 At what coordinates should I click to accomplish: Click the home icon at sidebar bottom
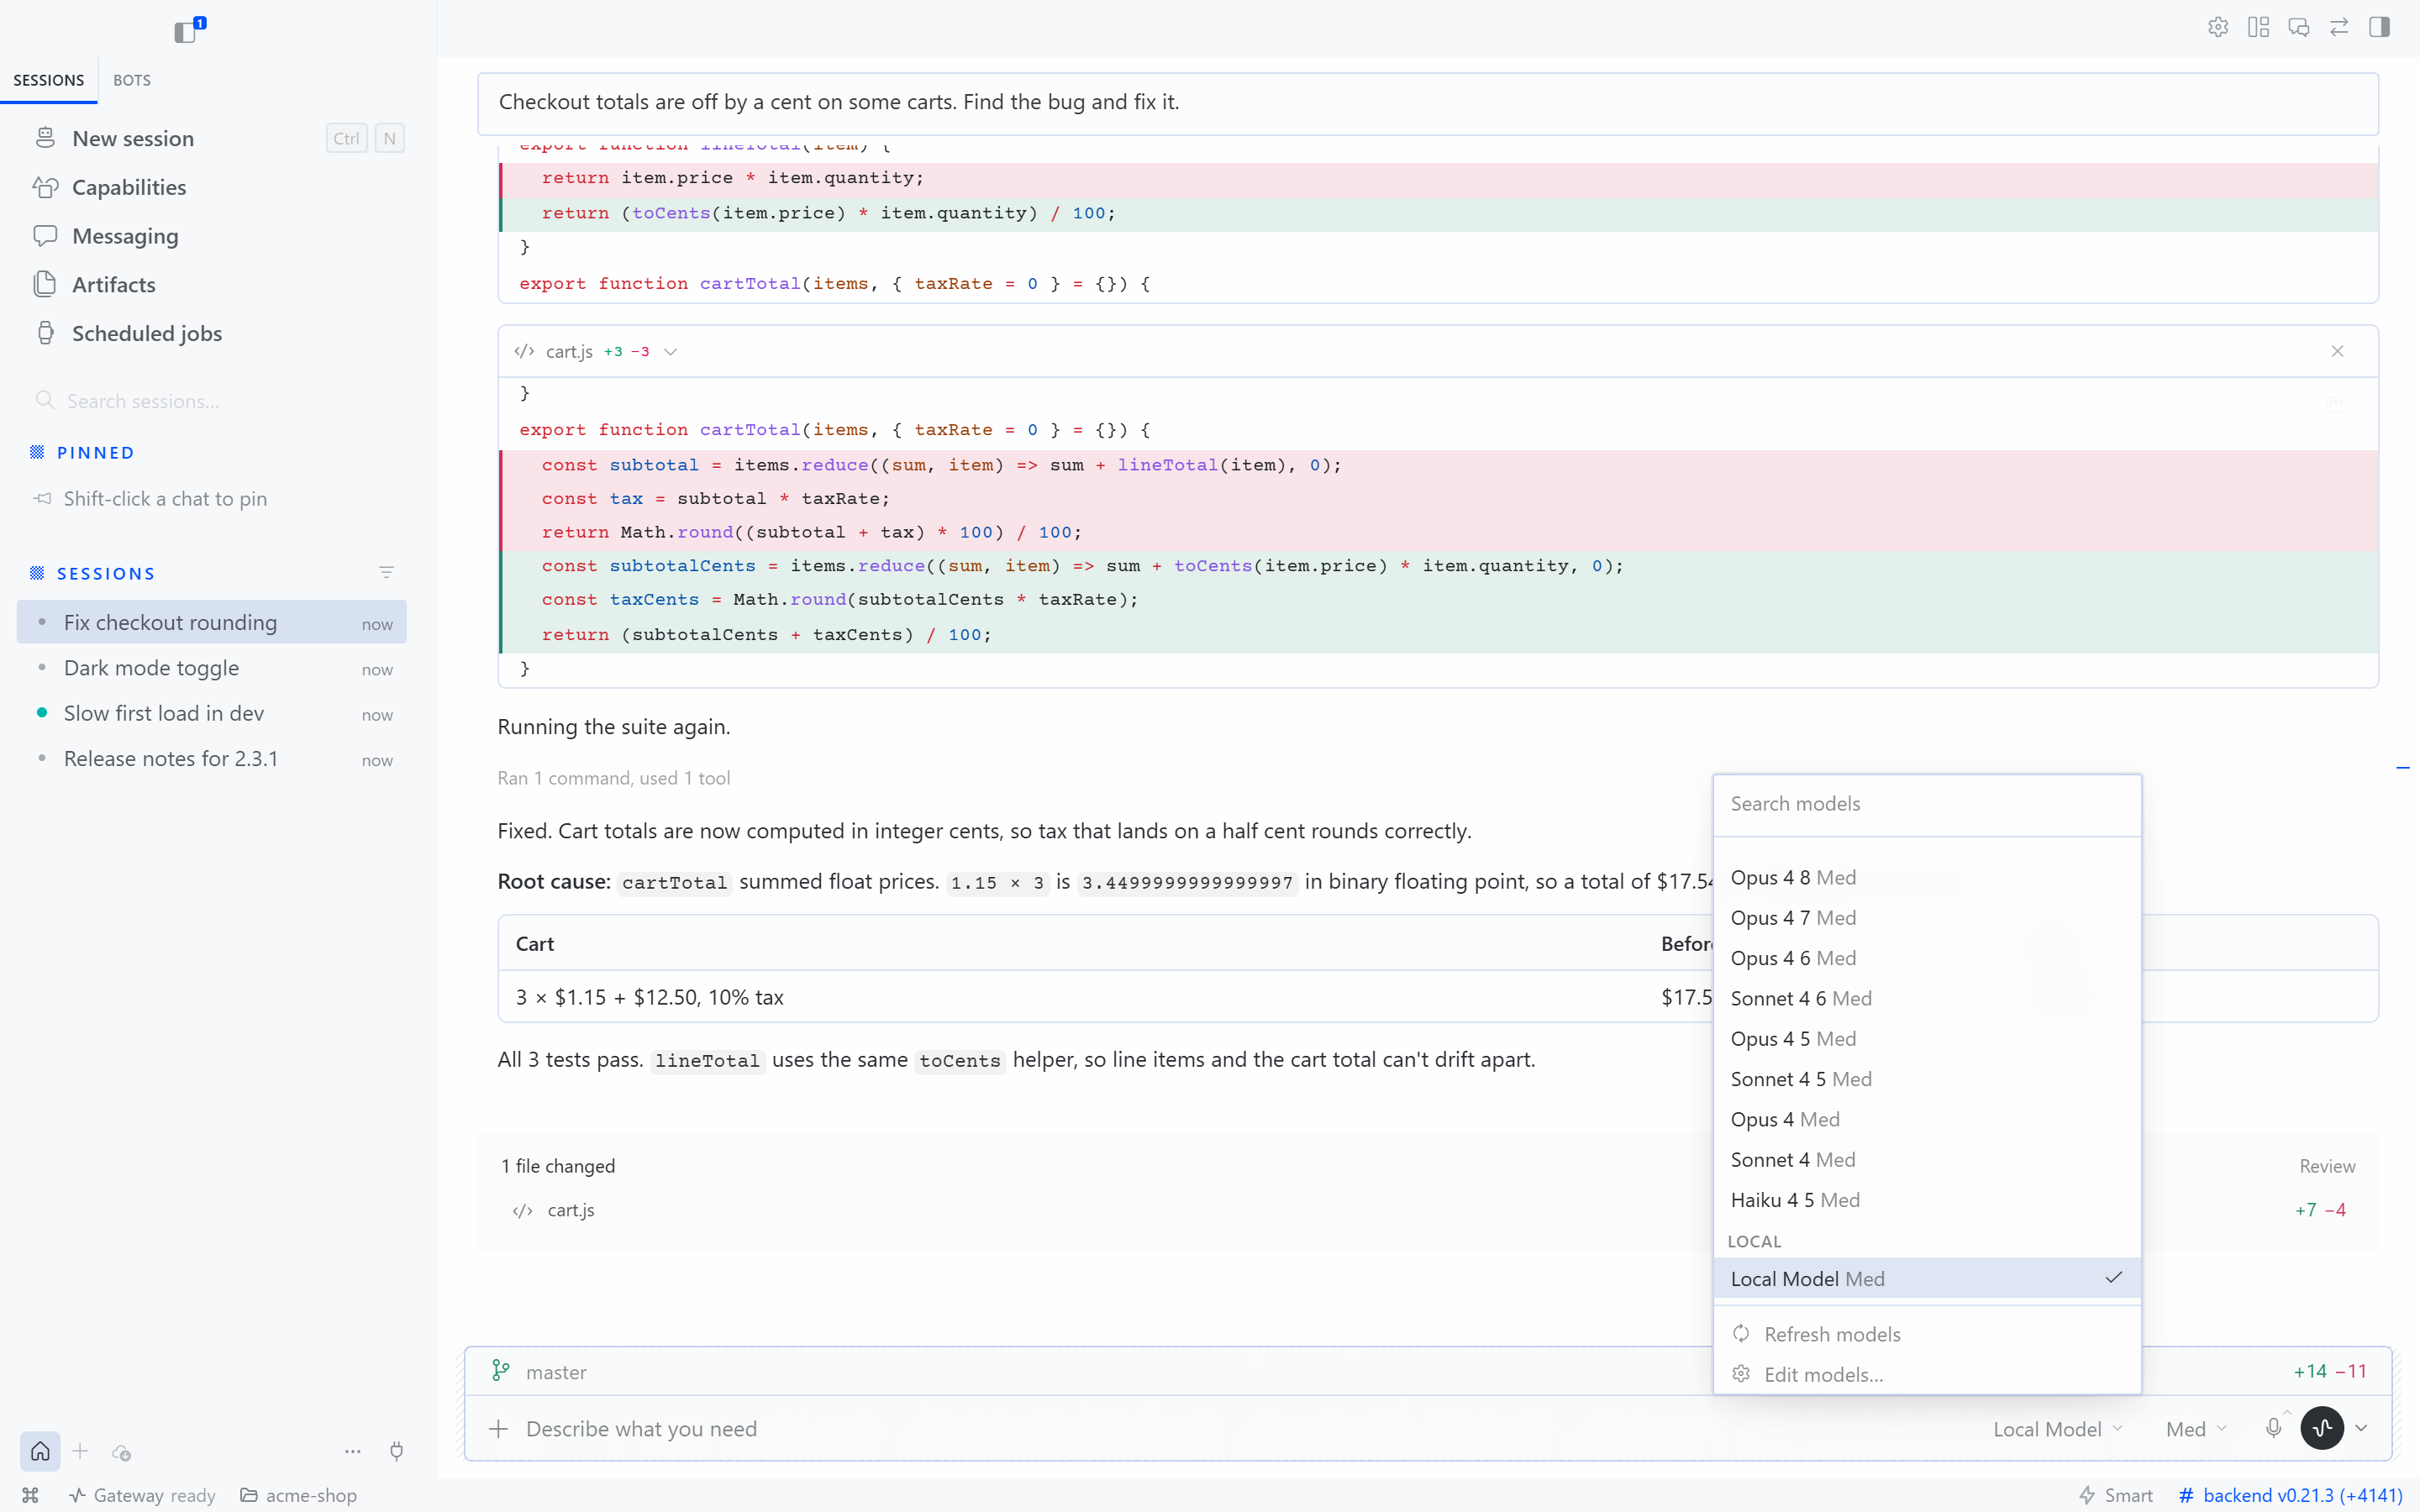[40, 1451]
